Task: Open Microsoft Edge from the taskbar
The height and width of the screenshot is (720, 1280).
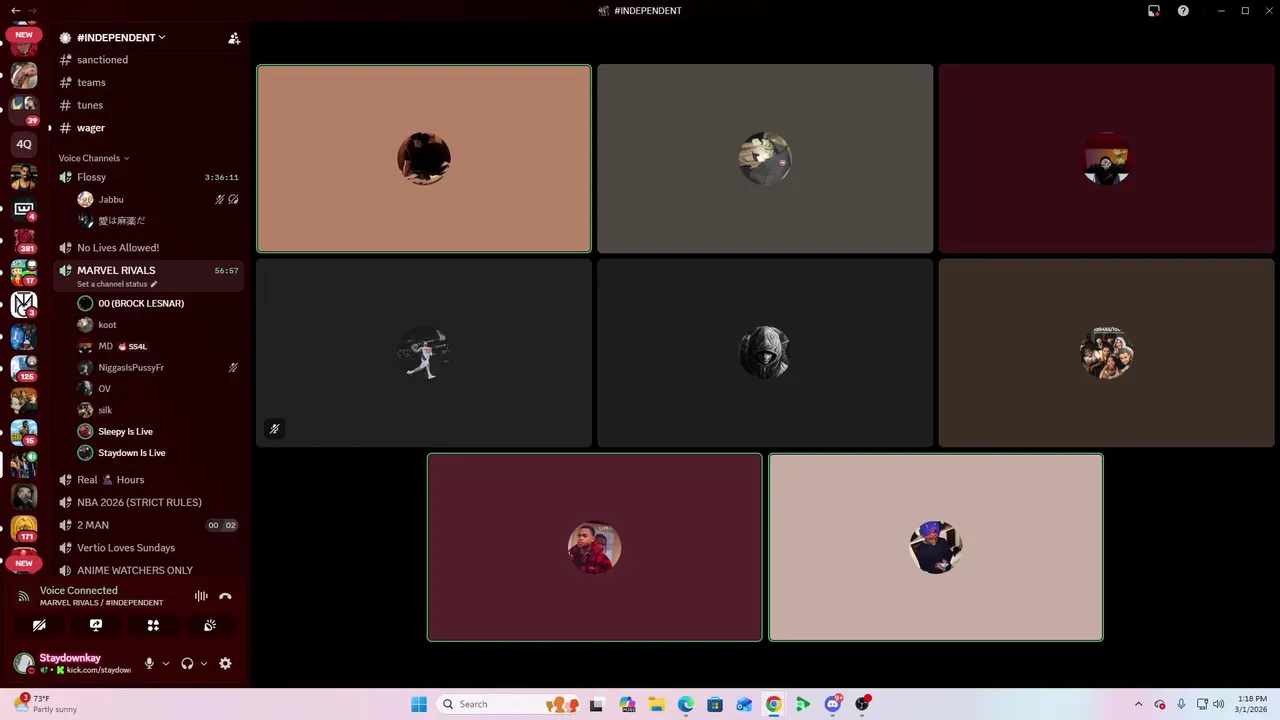Action: 686,704
